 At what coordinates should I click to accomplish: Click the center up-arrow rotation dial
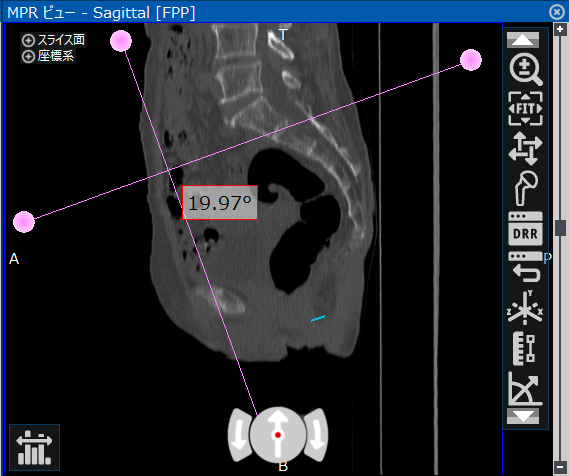click(278, 435)
